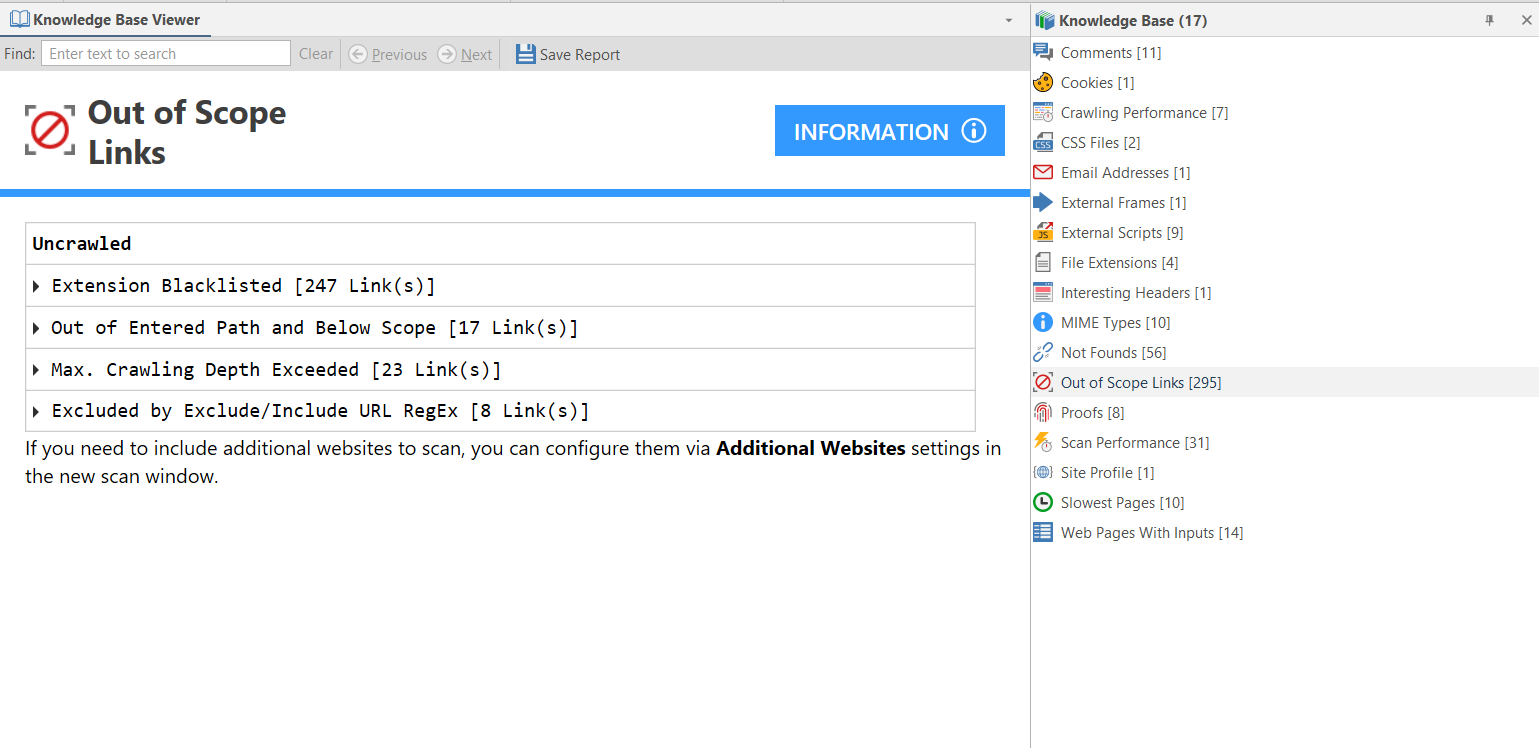Open Cookies via its cookie icon
1539x748 pixels.
1042,82
